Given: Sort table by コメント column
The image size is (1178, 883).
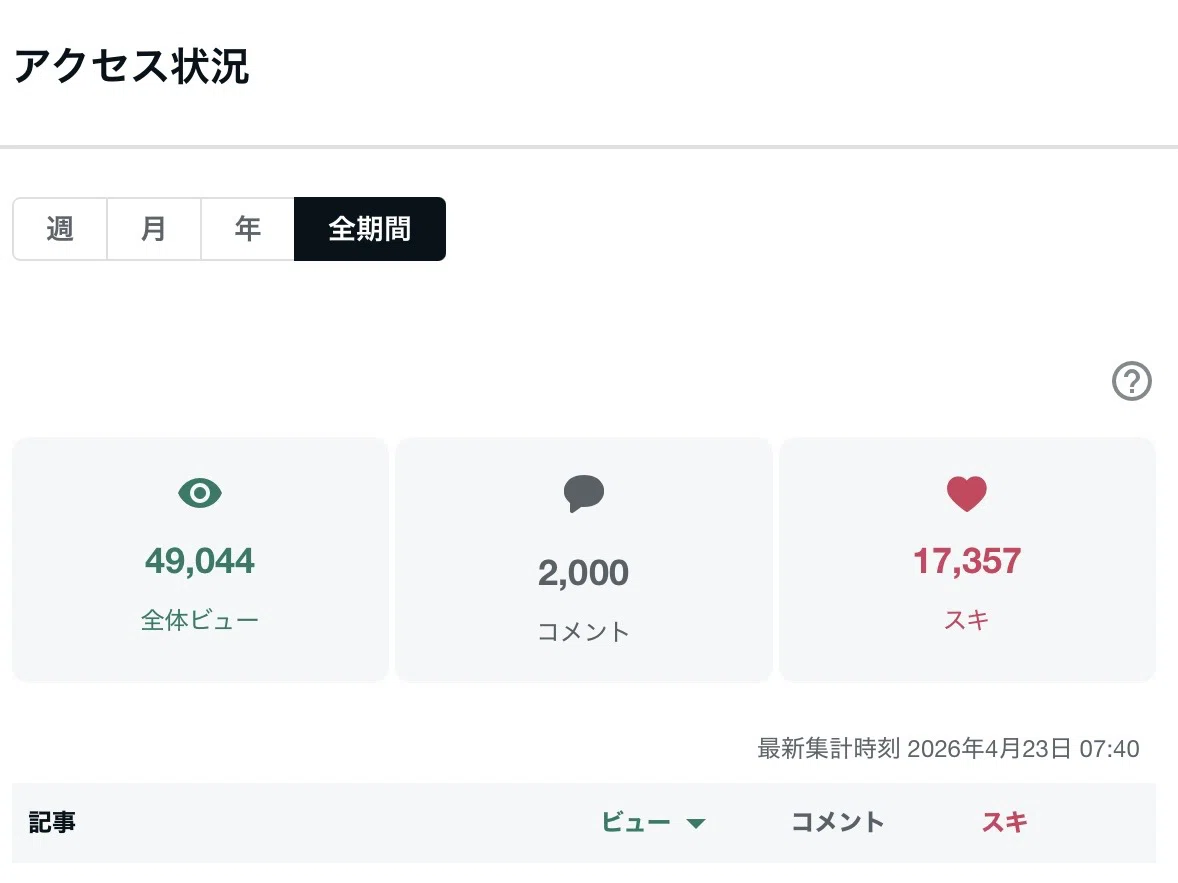Looking at the screenshot, I should point(838,822).
